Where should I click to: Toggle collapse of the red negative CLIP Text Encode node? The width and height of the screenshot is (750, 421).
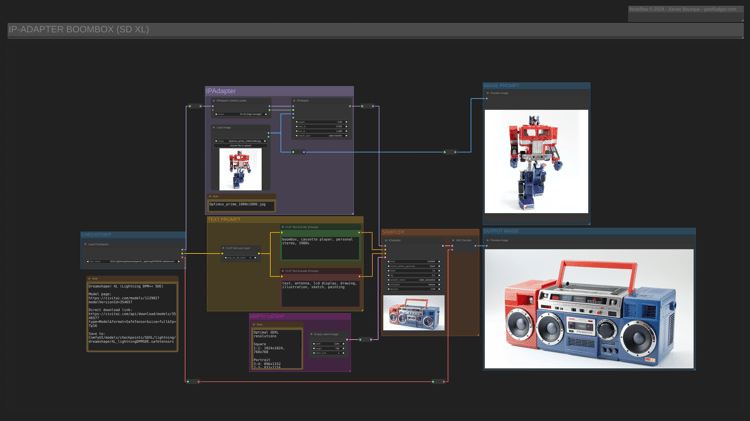click(284, 271)
